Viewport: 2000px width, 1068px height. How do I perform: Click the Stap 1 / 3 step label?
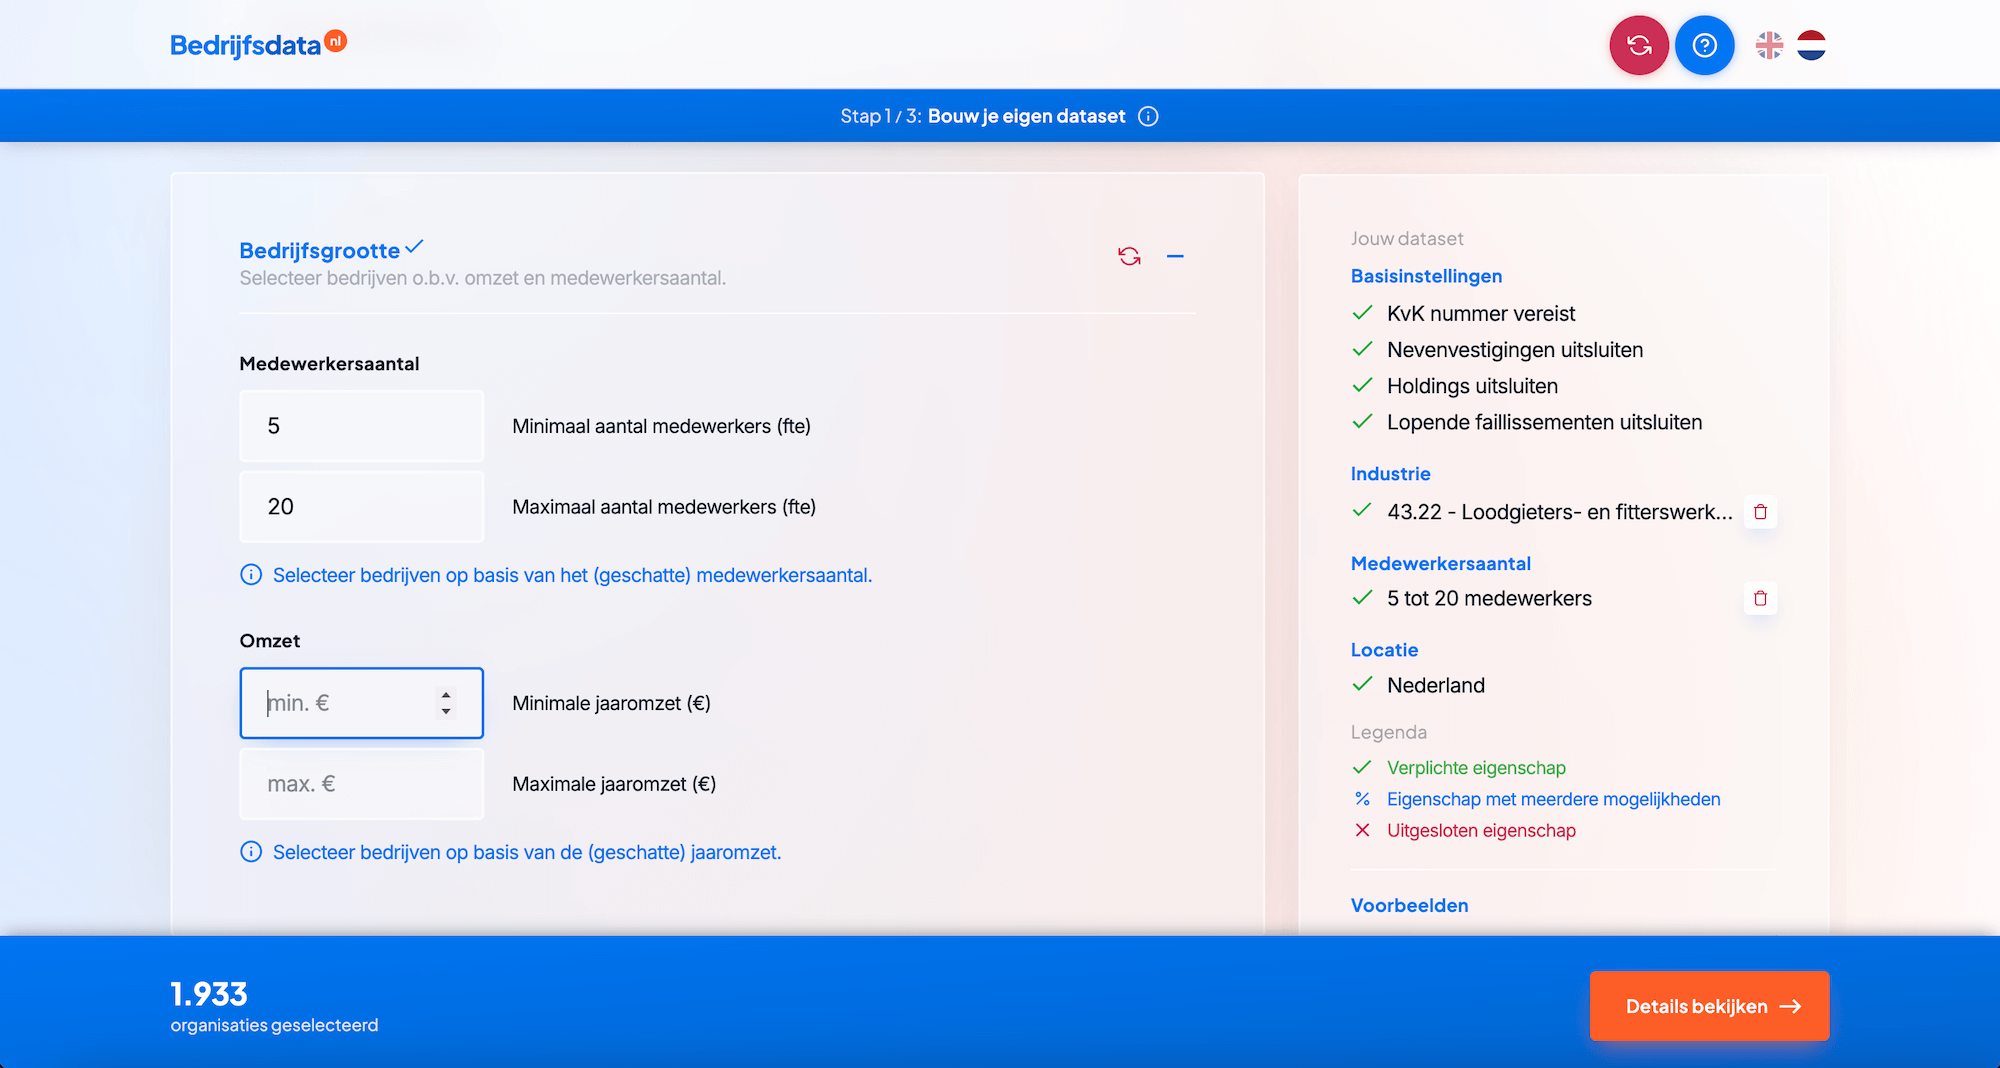click(880, 116)
